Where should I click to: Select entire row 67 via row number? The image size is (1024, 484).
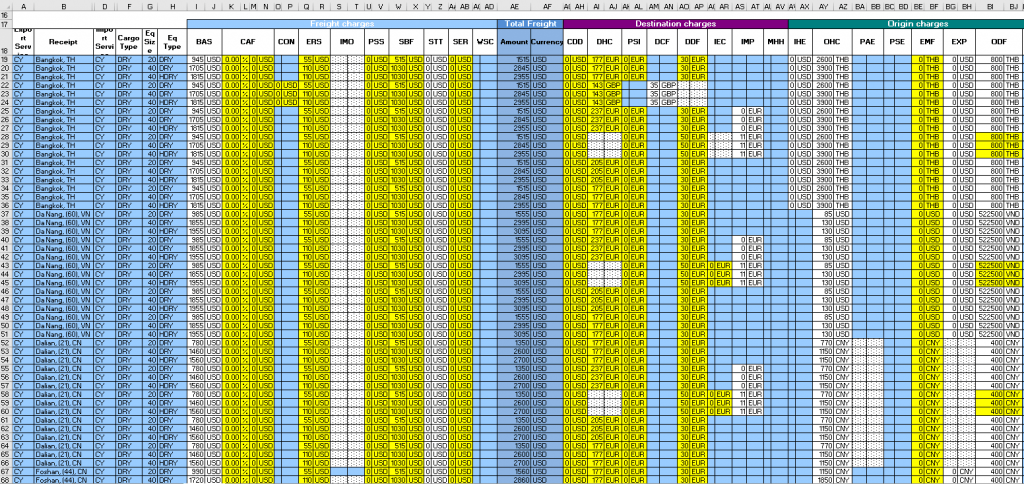tap(5, 472)
